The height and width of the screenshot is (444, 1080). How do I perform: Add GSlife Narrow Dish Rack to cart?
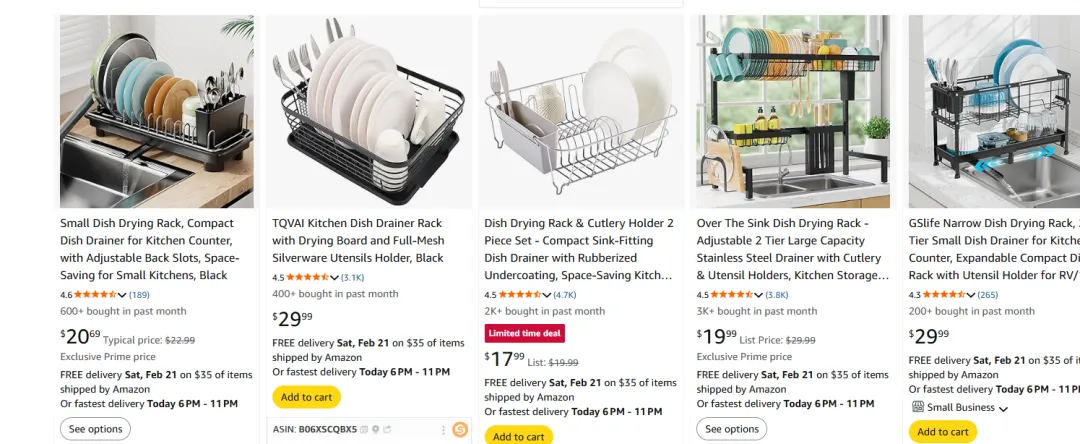coord(942,432)
